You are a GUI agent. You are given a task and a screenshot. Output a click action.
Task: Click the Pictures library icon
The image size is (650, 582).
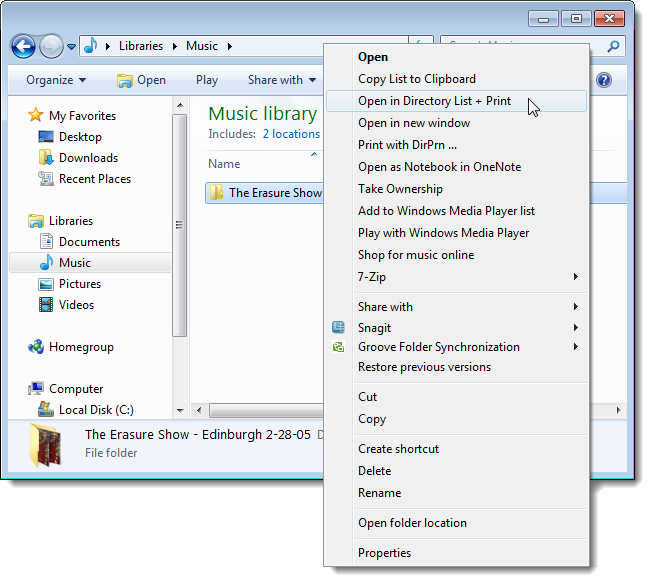[46, 284]
